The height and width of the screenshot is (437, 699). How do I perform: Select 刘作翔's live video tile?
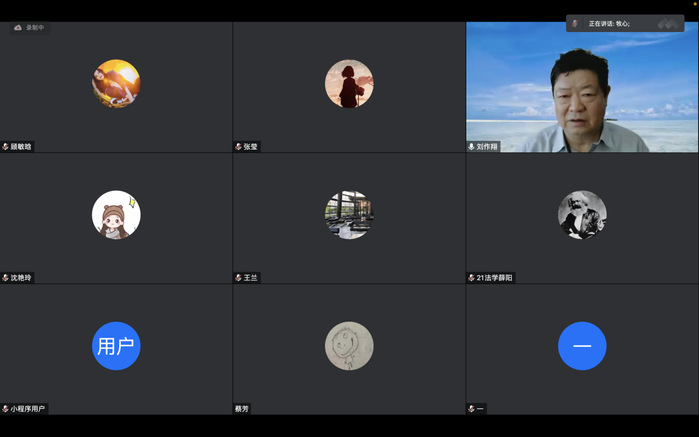click(582, 87)
